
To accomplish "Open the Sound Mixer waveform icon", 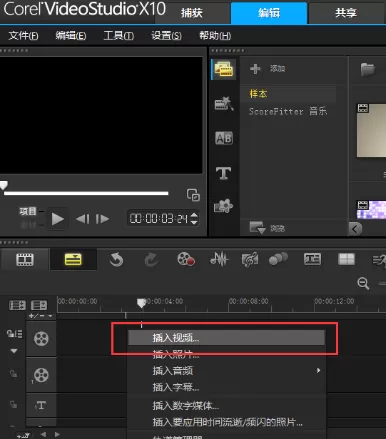I will [219, 259].
